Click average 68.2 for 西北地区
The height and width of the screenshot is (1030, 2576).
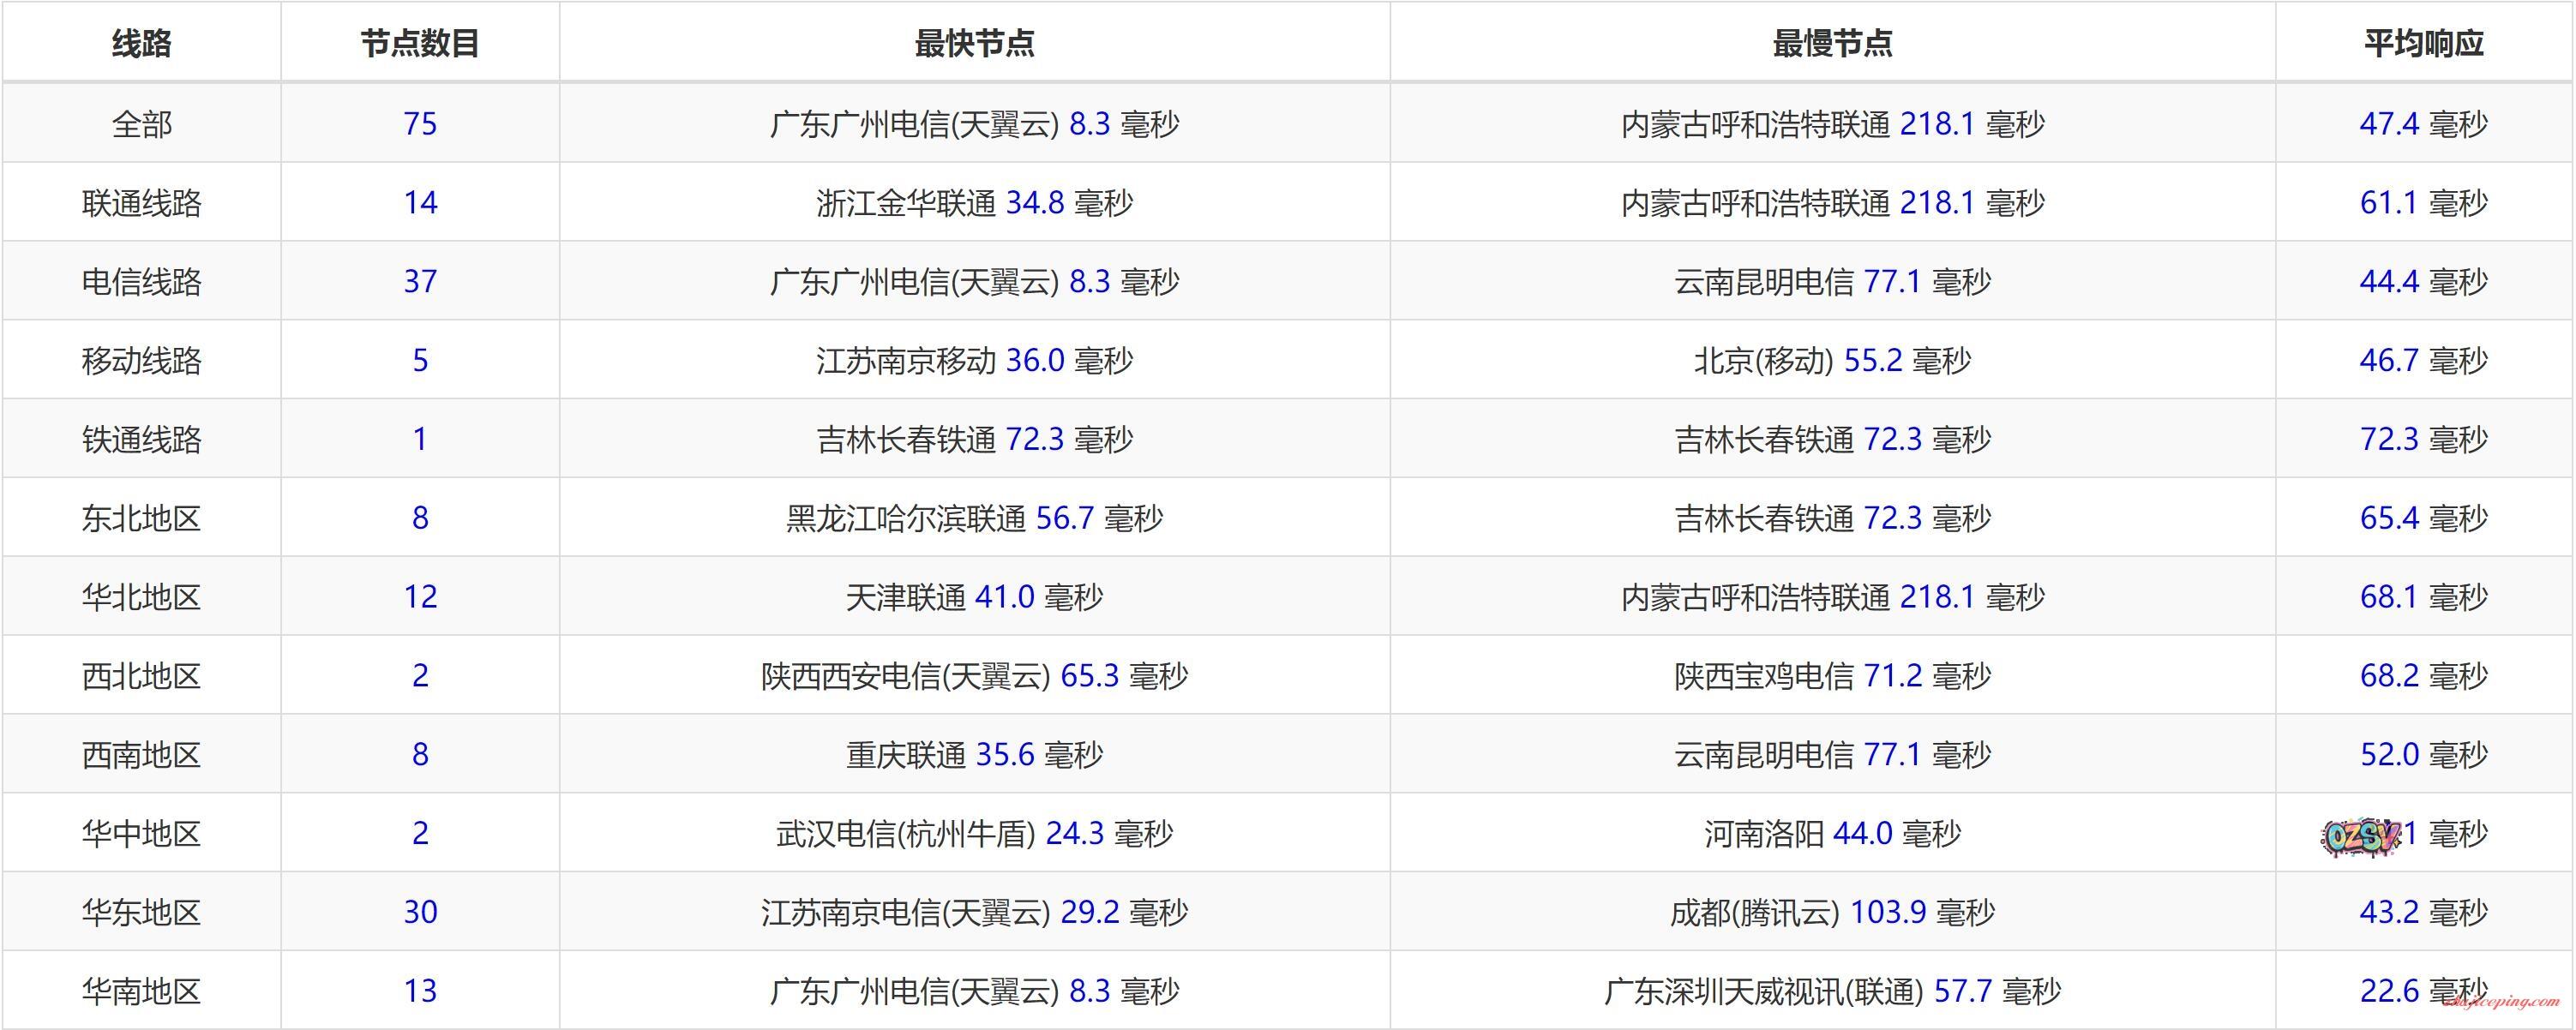tap(2389, 676)
